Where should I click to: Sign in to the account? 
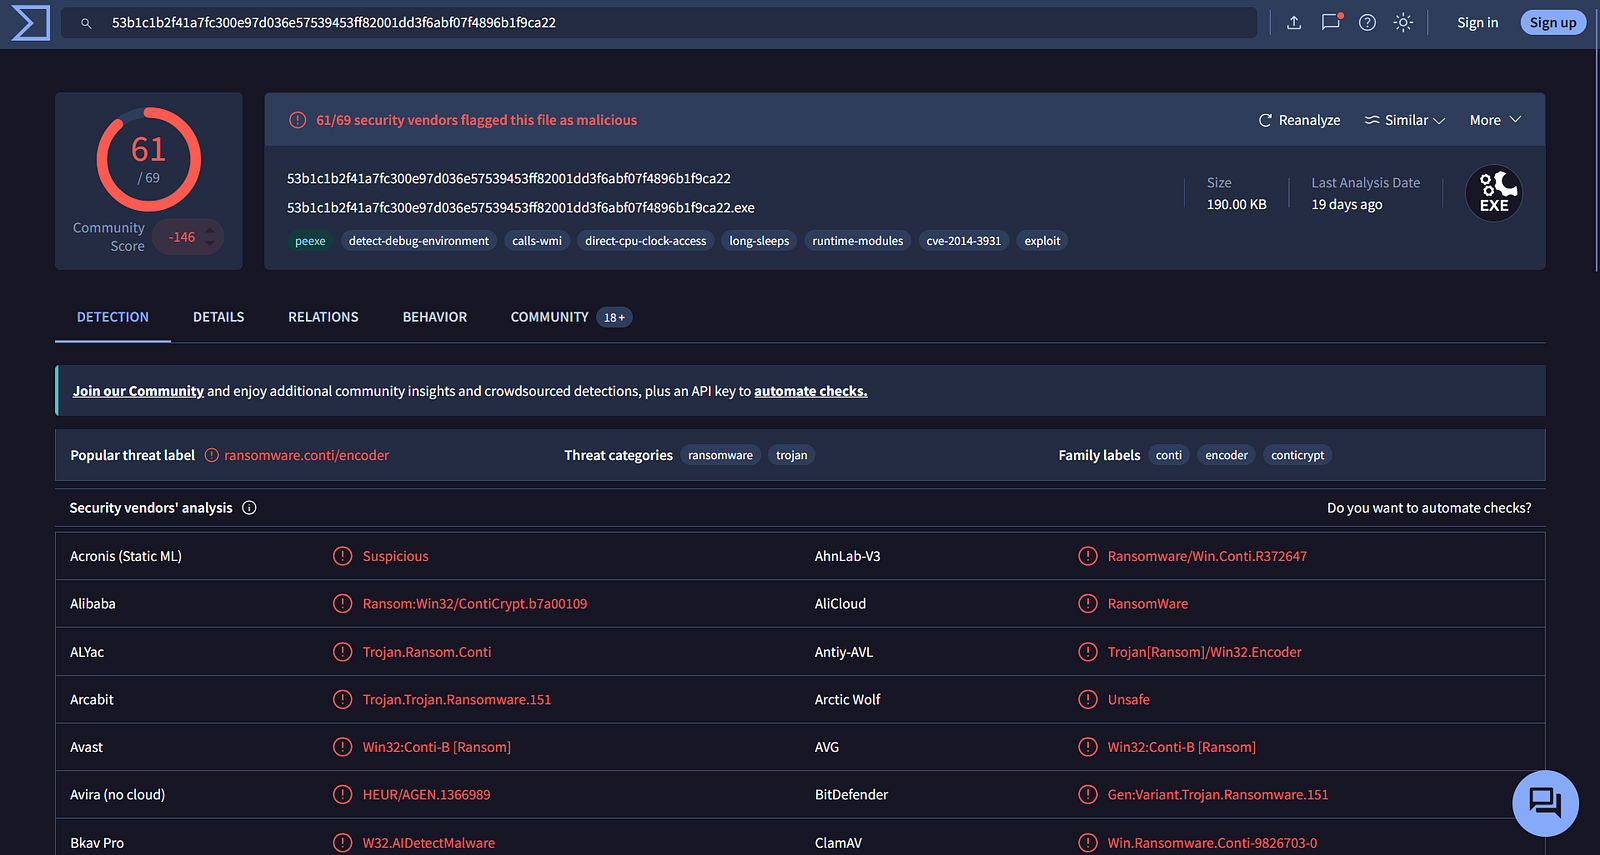click(x=1477, y=22)
